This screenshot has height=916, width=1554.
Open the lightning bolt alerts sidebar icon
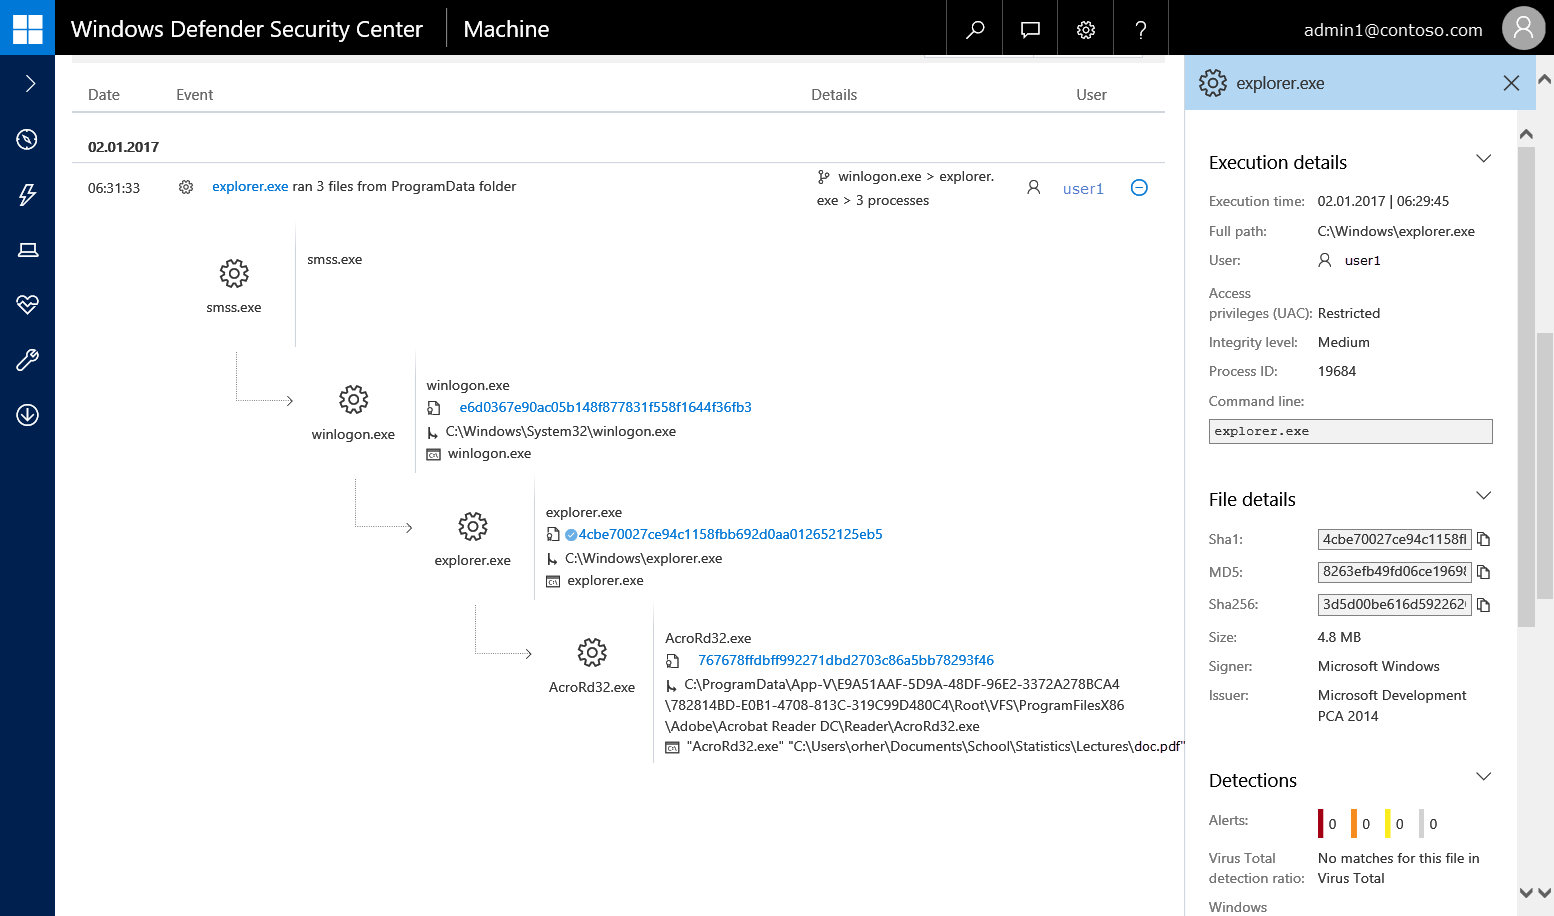click(27, 194)
